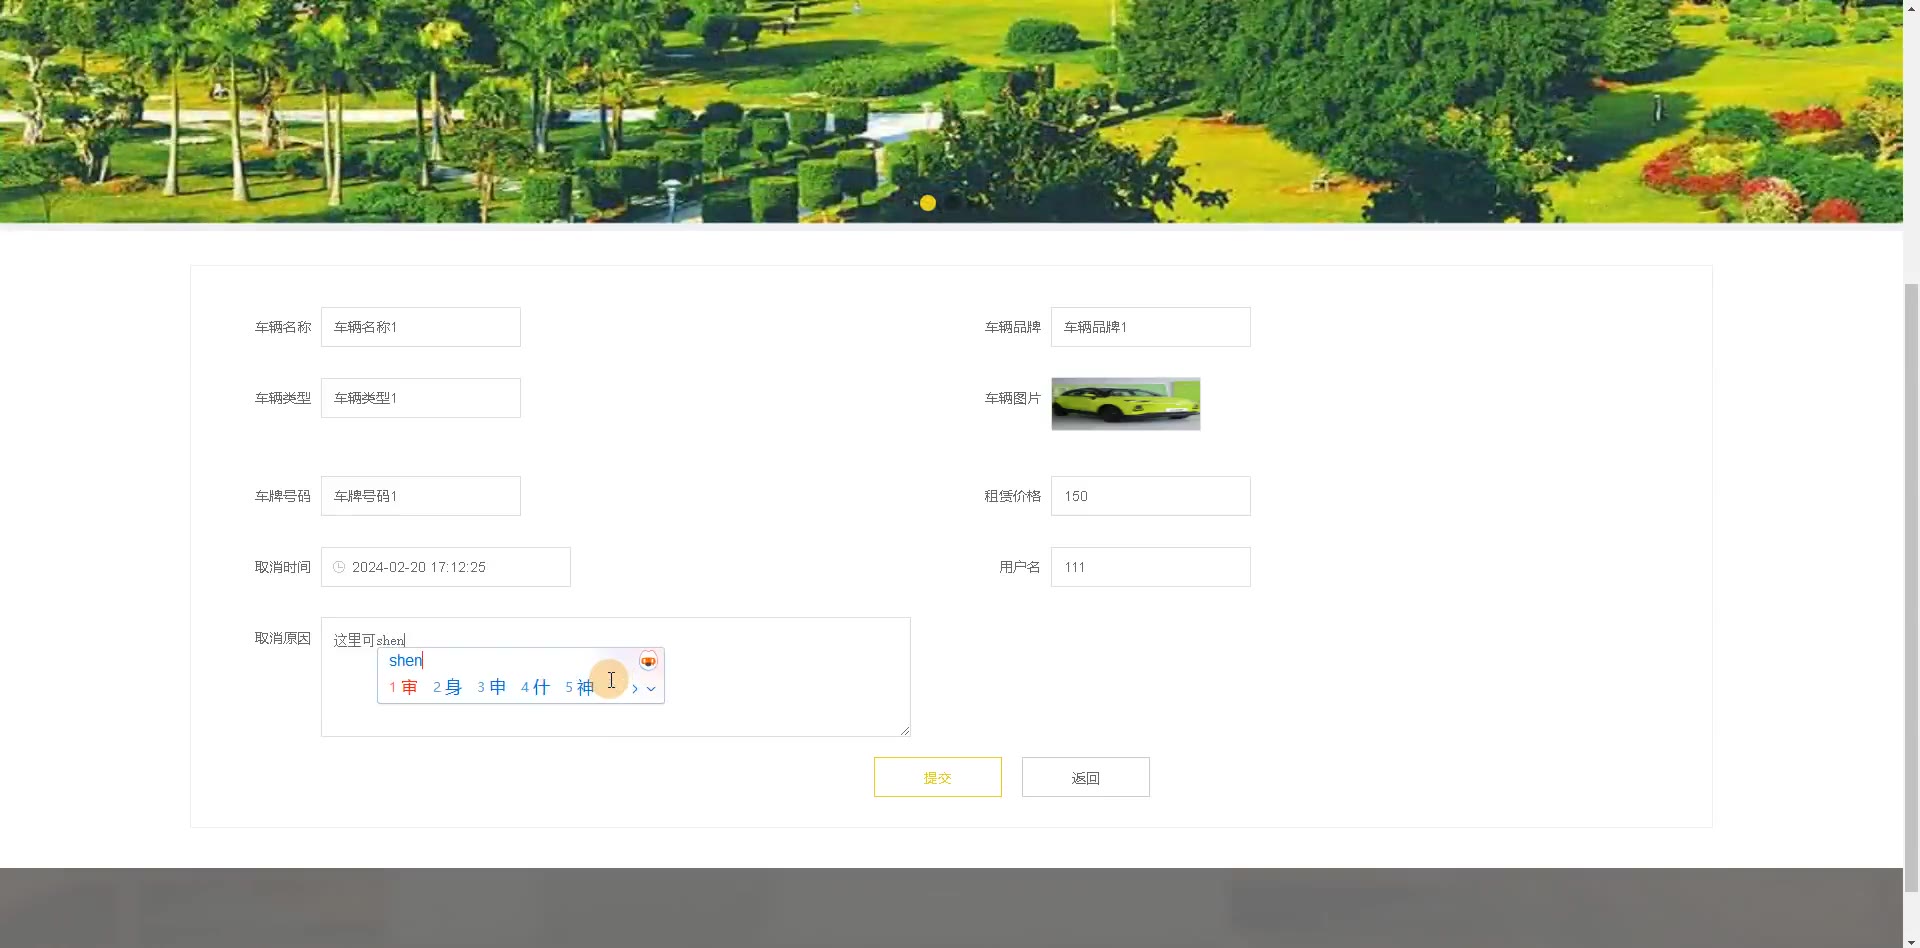1920x948 pixels.
Task: Click the textarea resize handle corner
Action: (905, 731)
